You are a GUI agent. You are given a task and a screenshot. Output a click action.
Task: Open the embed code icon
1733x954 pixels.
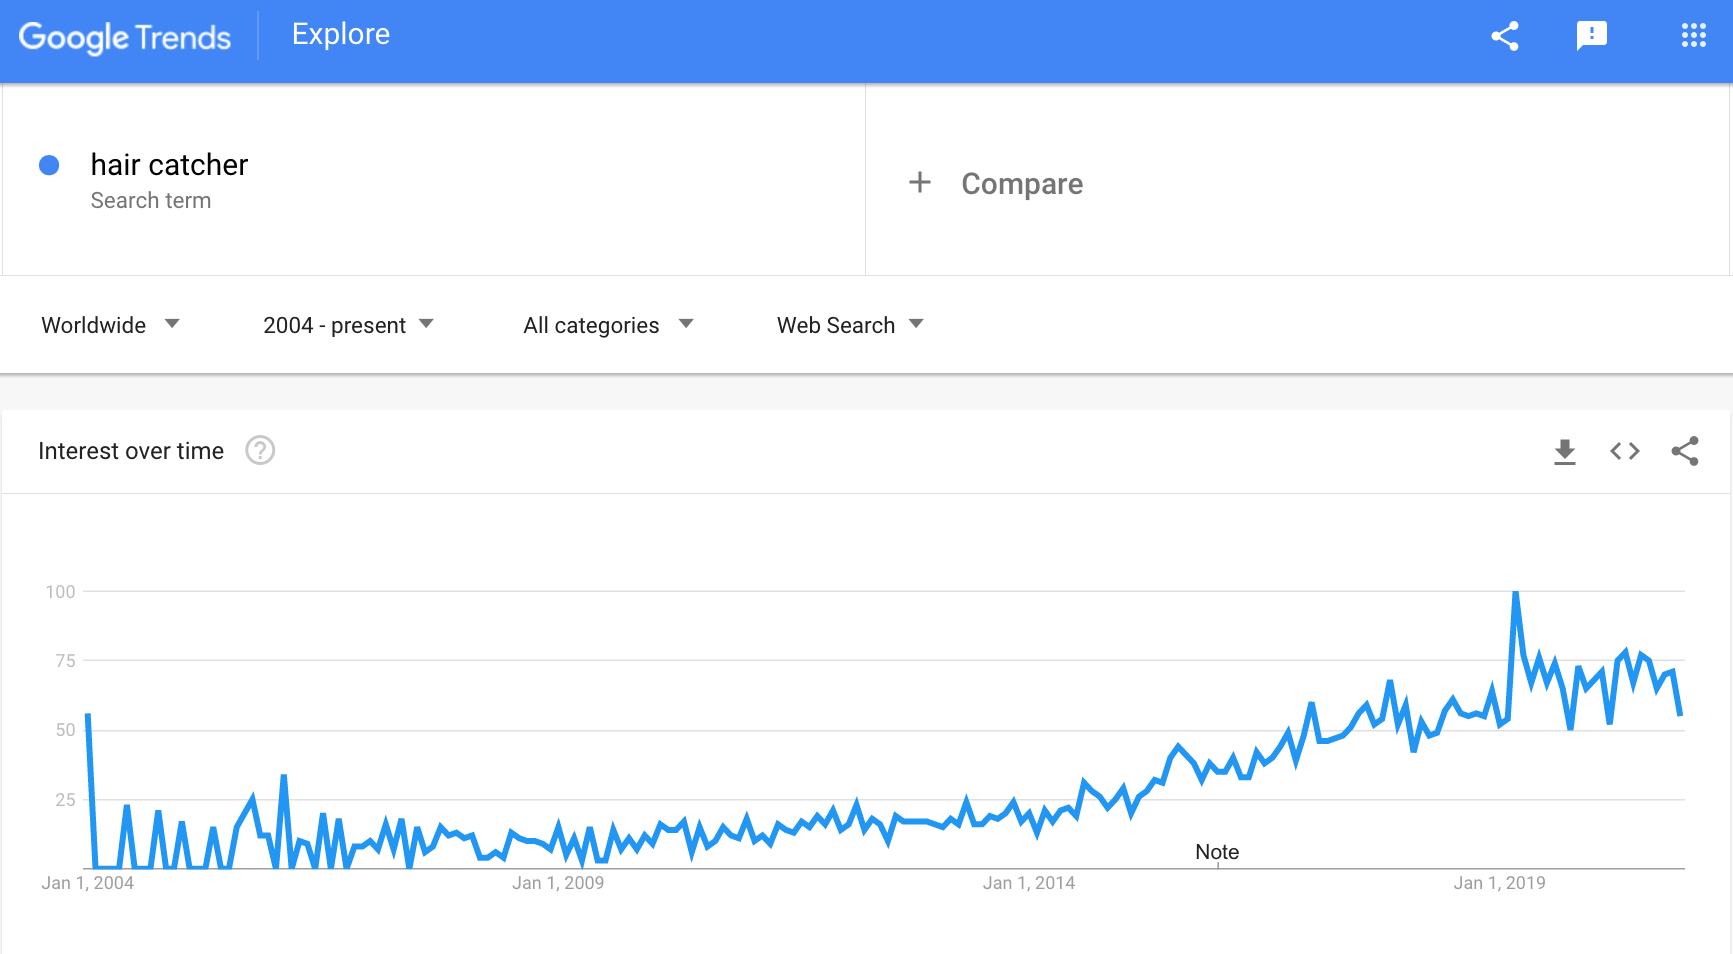tap(1625, 451)
